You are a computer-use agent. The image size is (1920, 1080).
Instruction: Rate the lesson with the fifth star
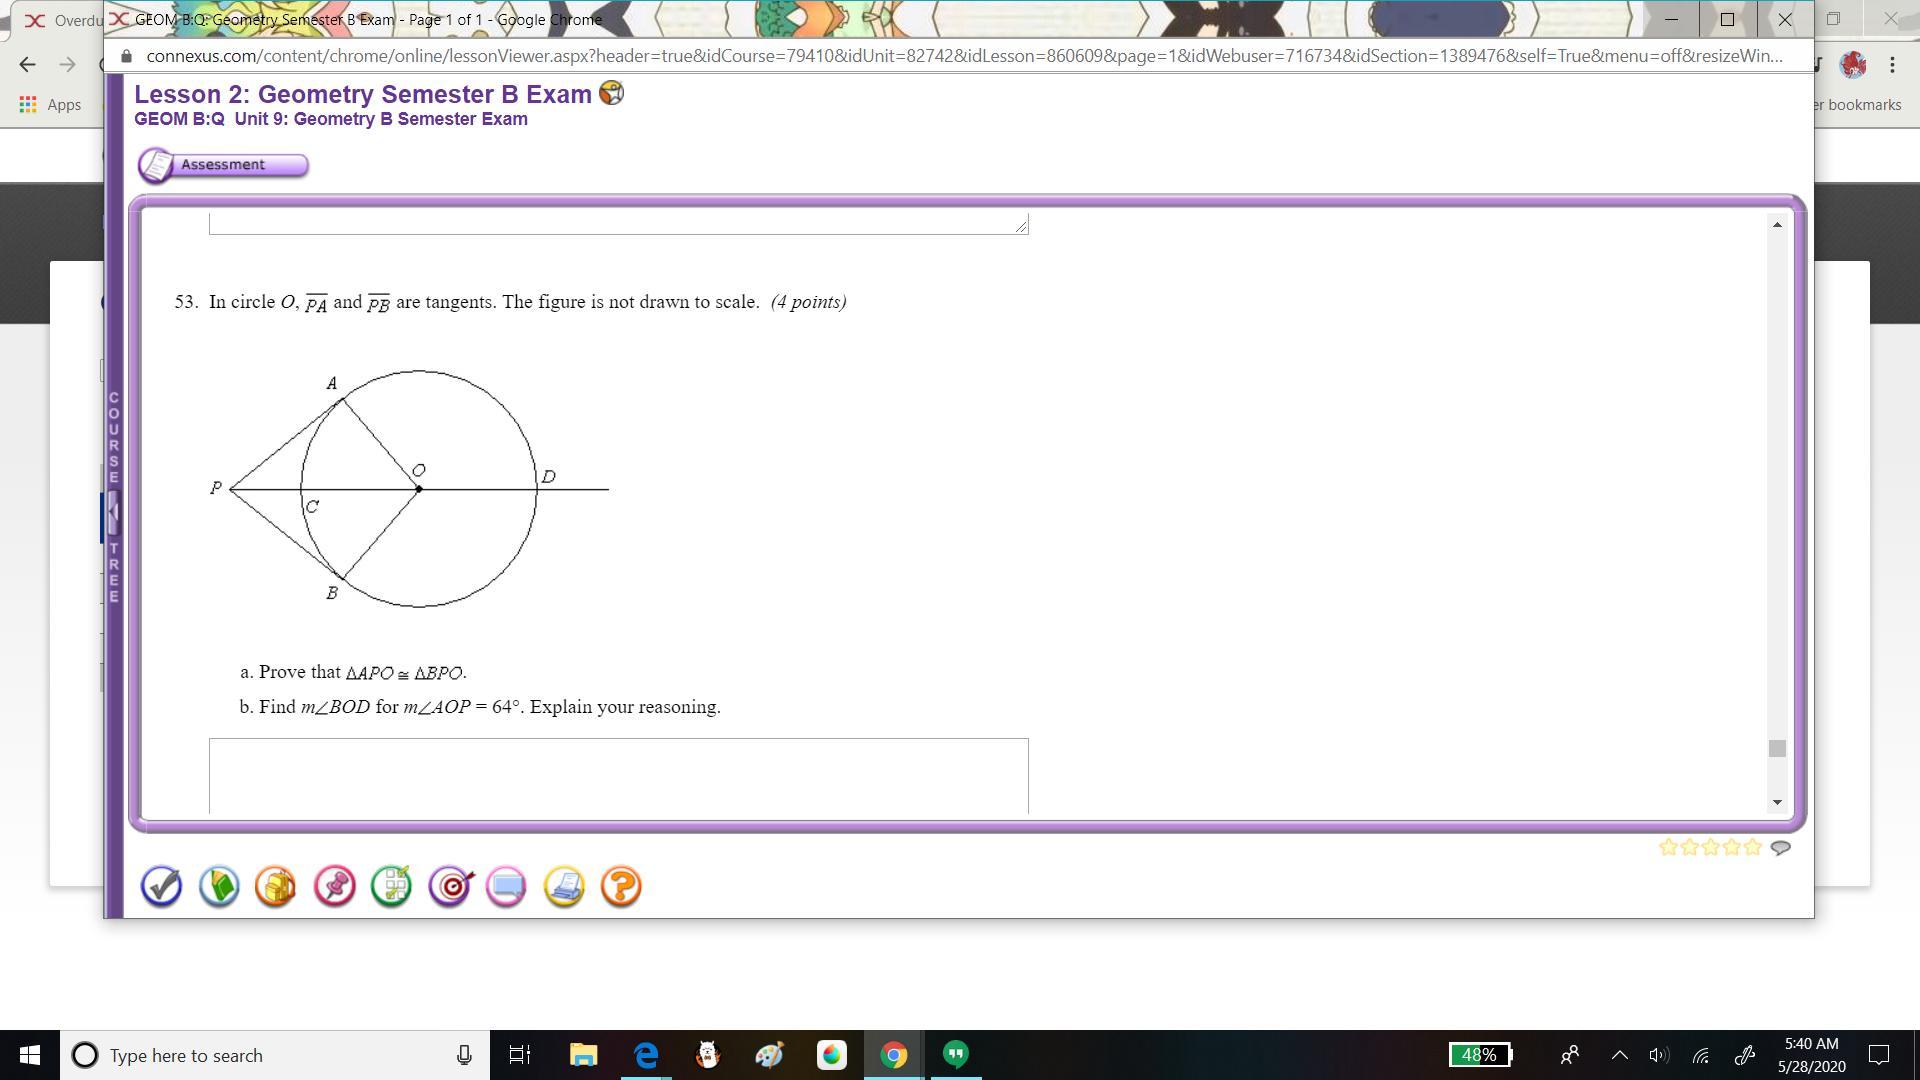coord(1752,848)
